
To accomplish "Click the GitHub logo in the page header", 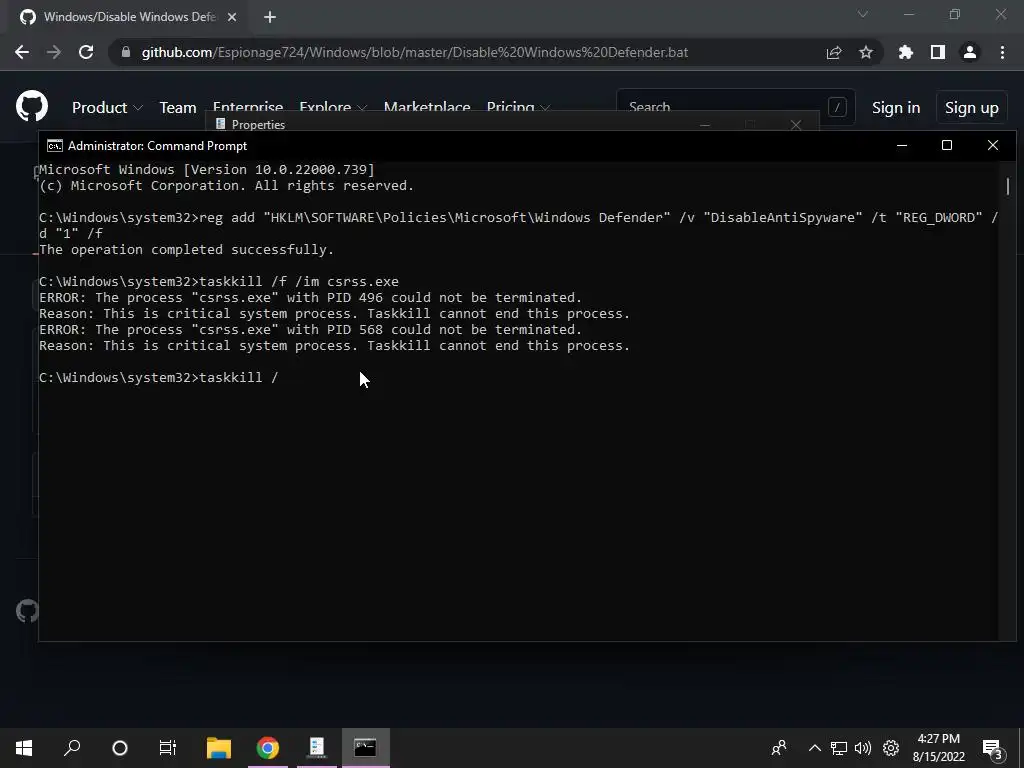I will tap(31, 106).
